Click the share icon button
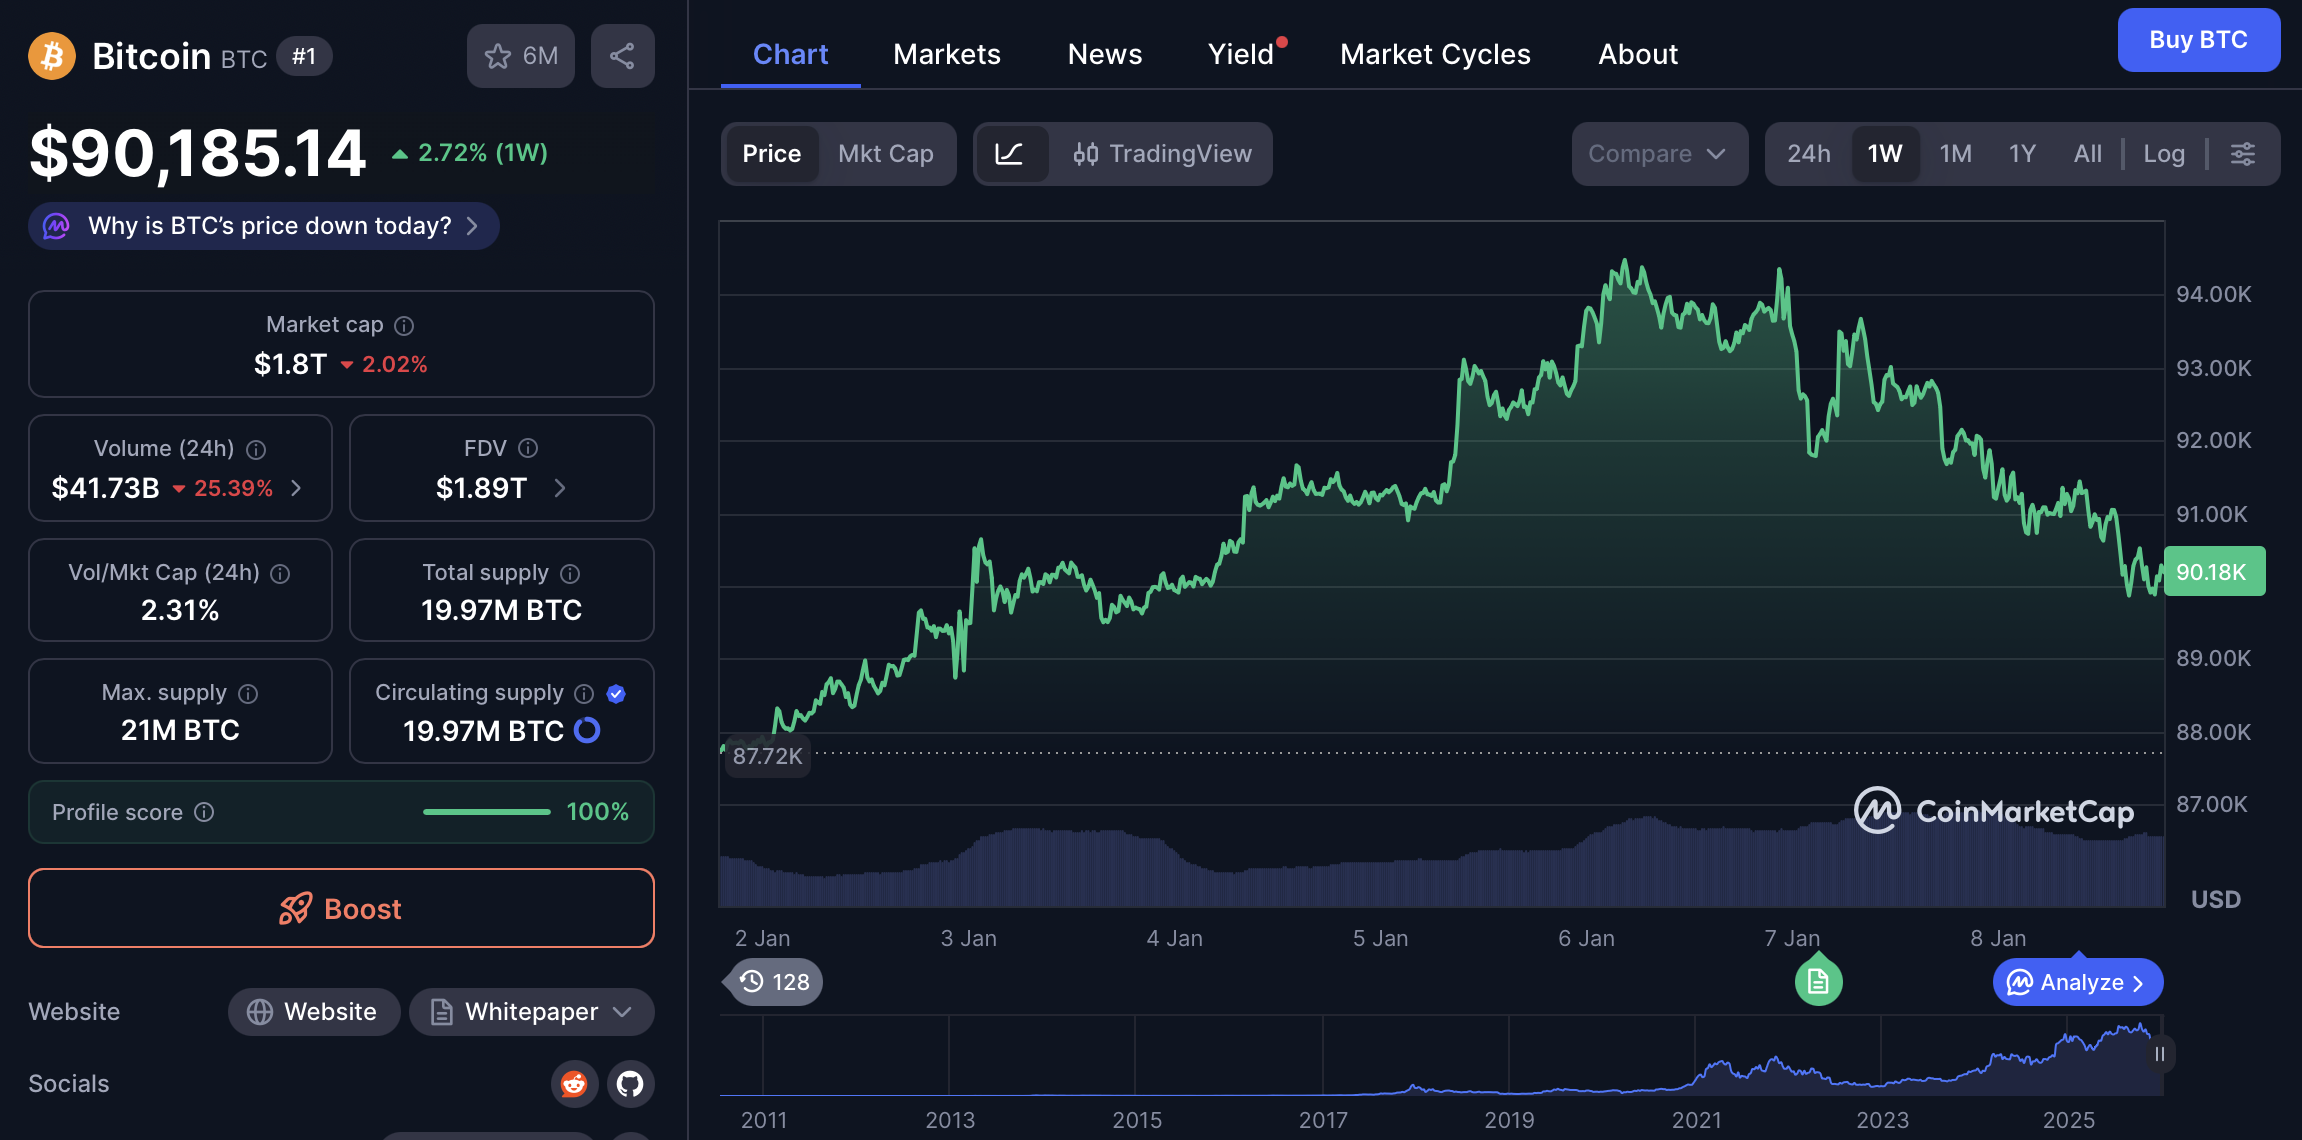This screenshot has height=1140, width=2302. tap(622, 56)
